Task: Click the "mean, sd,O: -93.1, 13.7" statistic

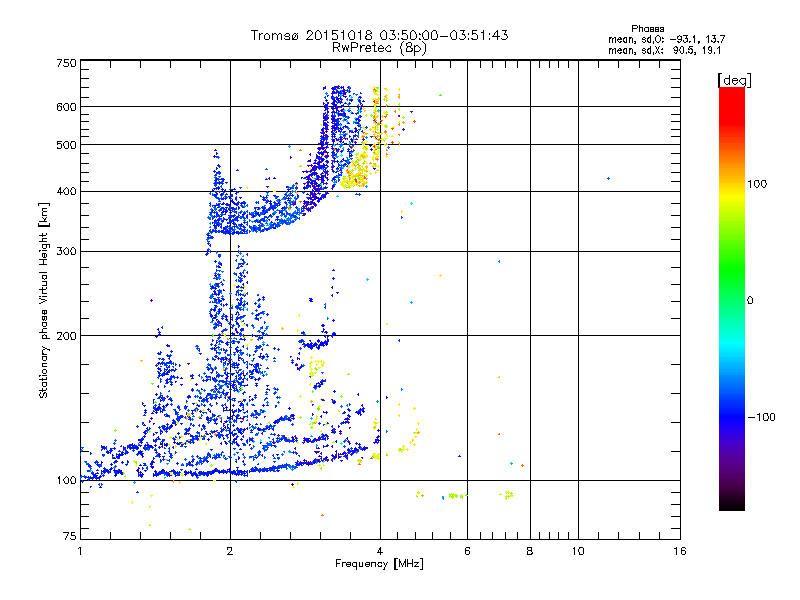Action: pos(666,39)
